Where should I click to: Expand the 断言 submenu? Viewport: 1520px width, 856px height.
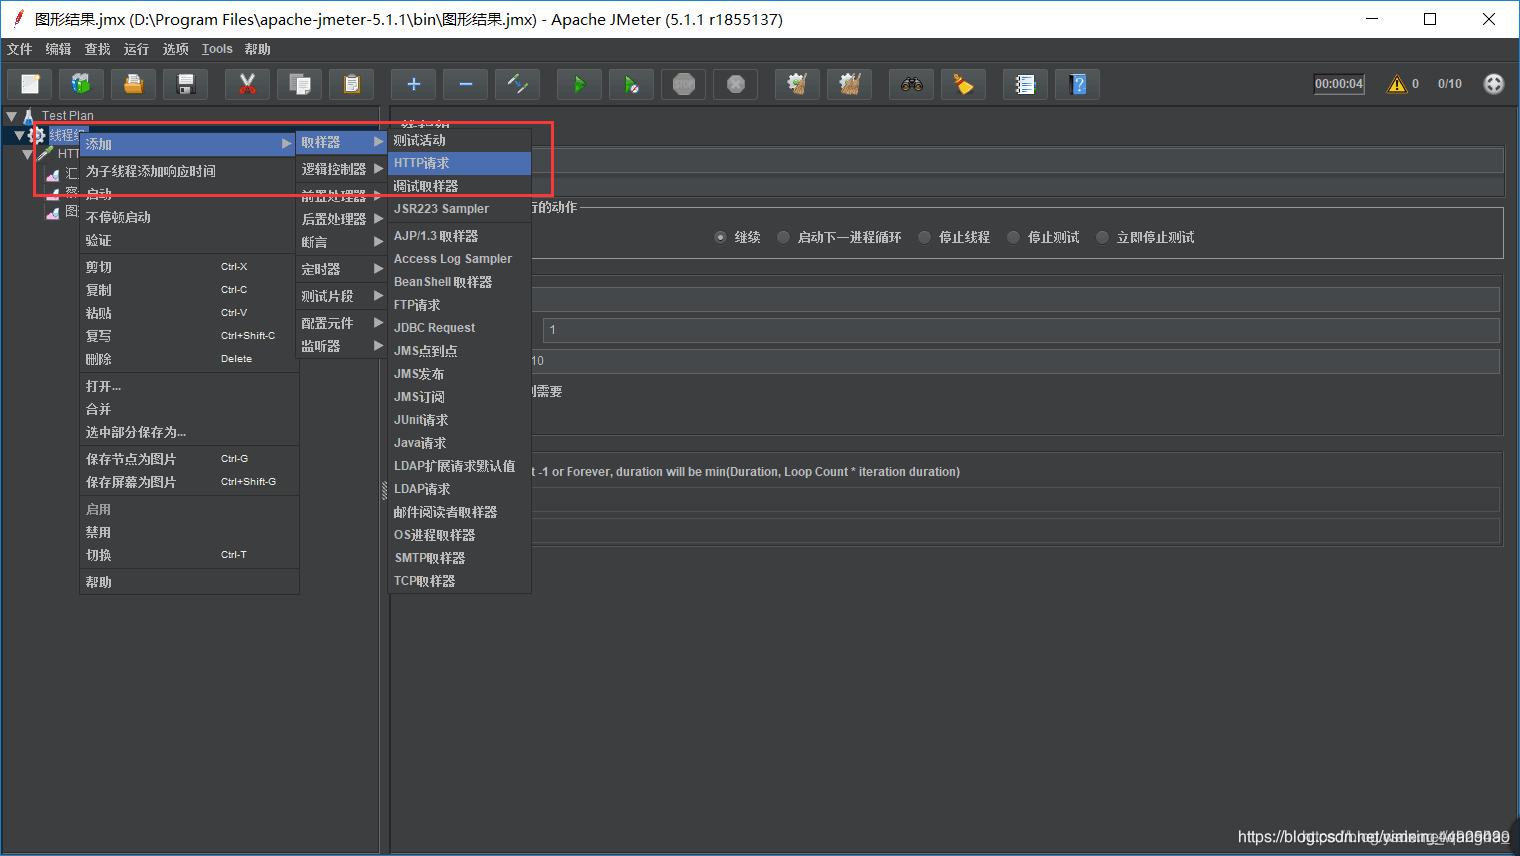click(x=342, y=242)
